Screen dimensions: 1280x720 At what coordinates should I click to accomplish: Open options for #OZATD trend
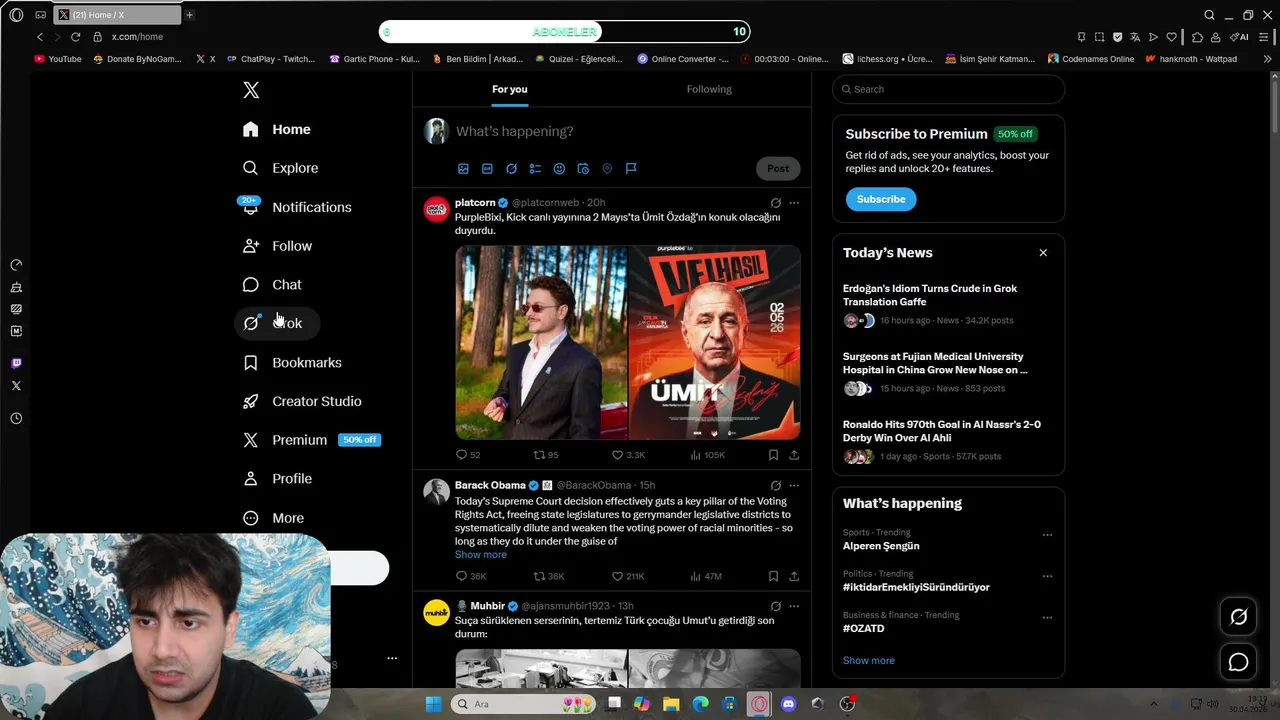tap(1047, 617)
